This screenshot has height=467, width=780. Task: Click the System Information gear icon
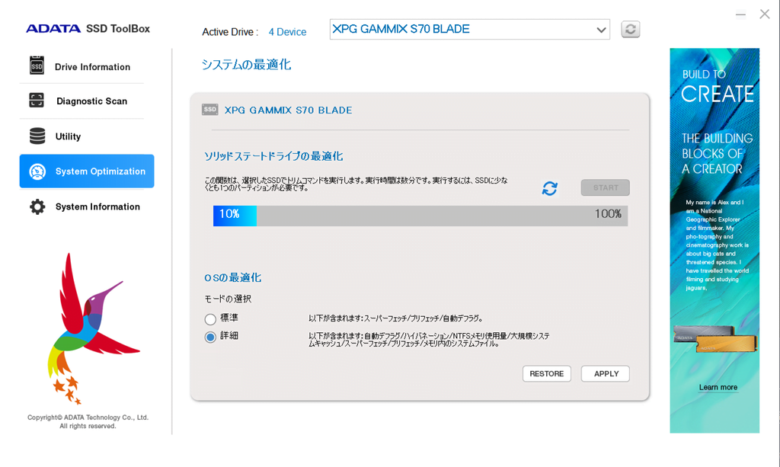point(37,207)
